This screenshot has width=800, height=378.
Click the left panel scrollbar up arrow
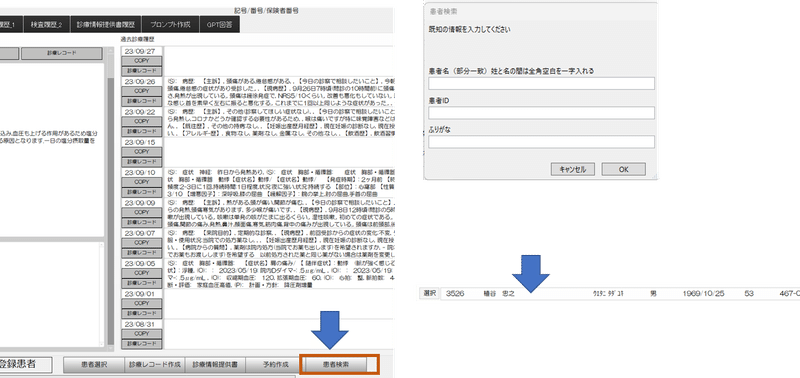click(x=111, y=52)
